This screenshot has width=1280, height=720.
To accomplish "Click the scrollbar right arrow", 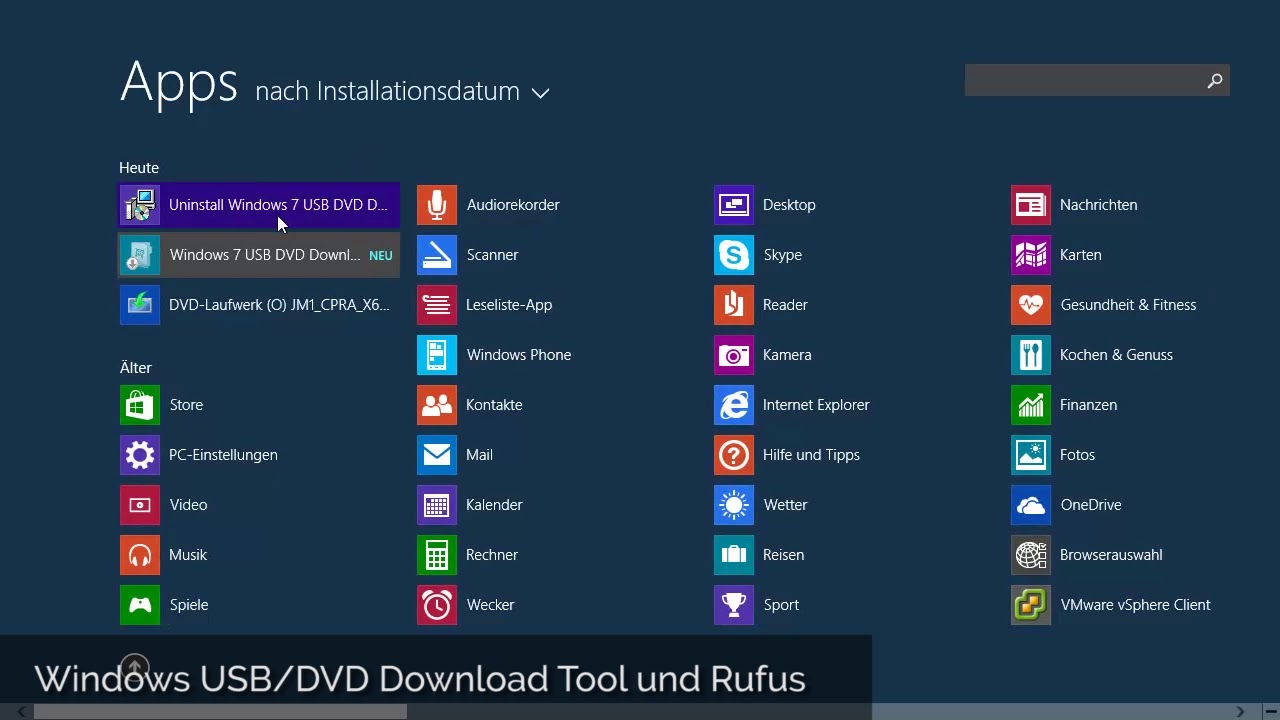I will [1240, 712].
